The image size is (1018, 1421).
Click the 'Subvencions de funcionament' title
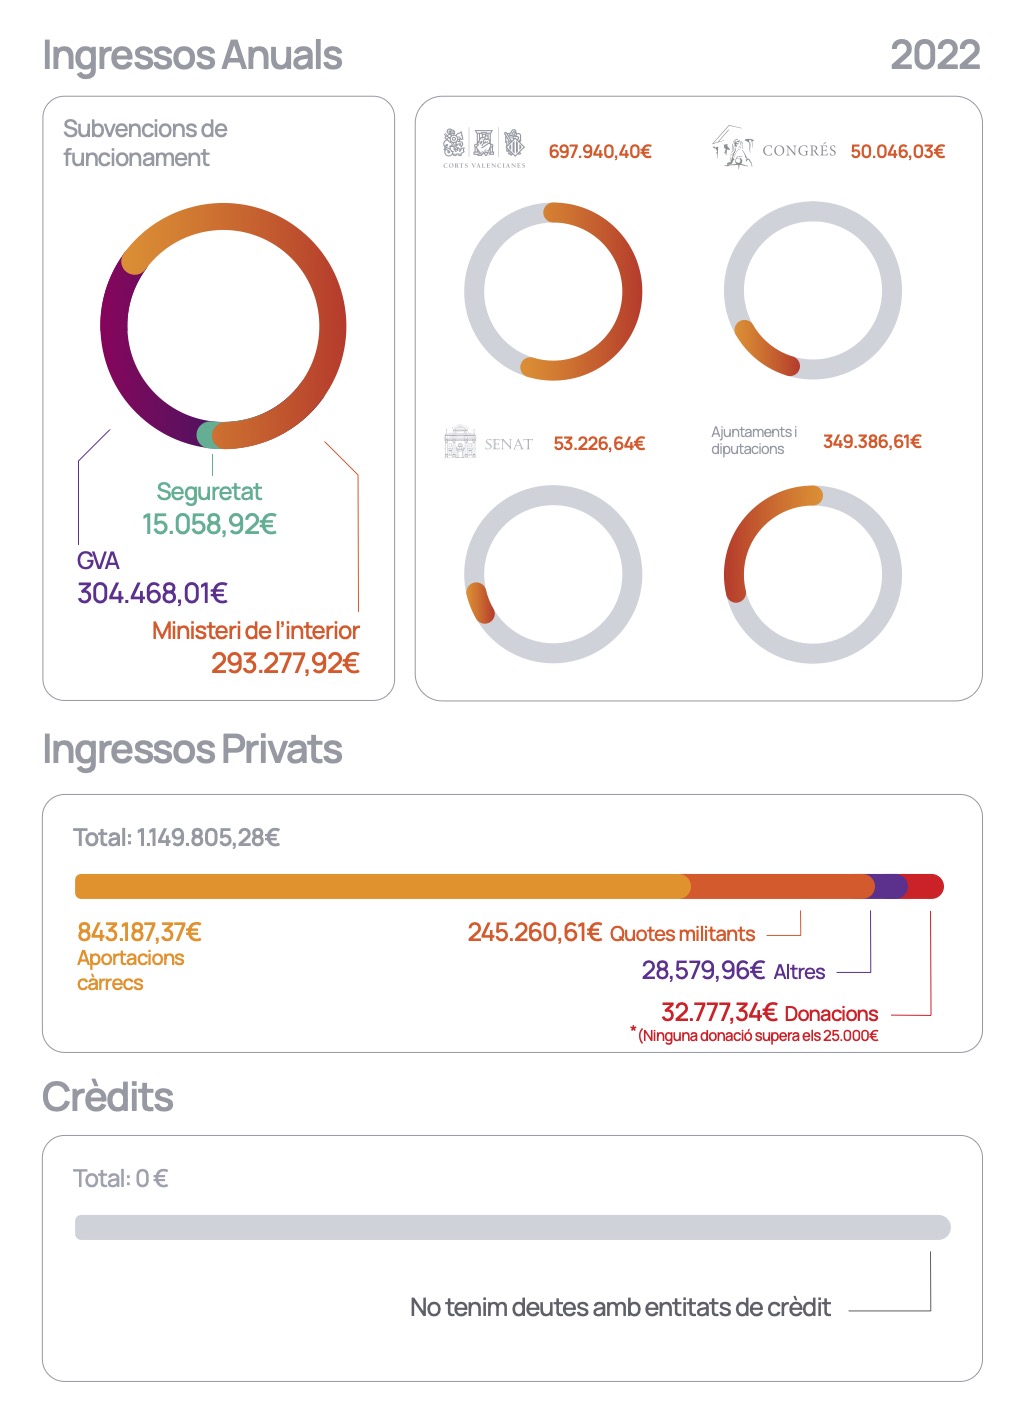click(145, 143)
